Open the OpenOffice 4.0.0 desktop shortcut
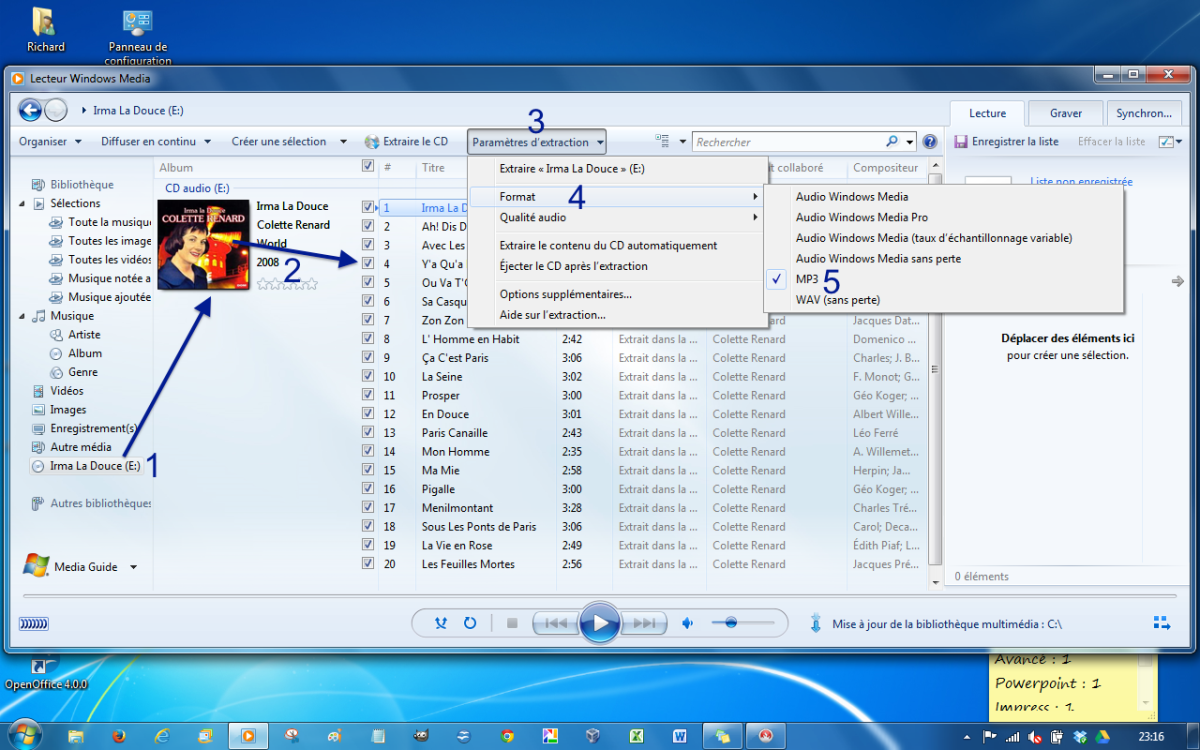 (46, 674)
